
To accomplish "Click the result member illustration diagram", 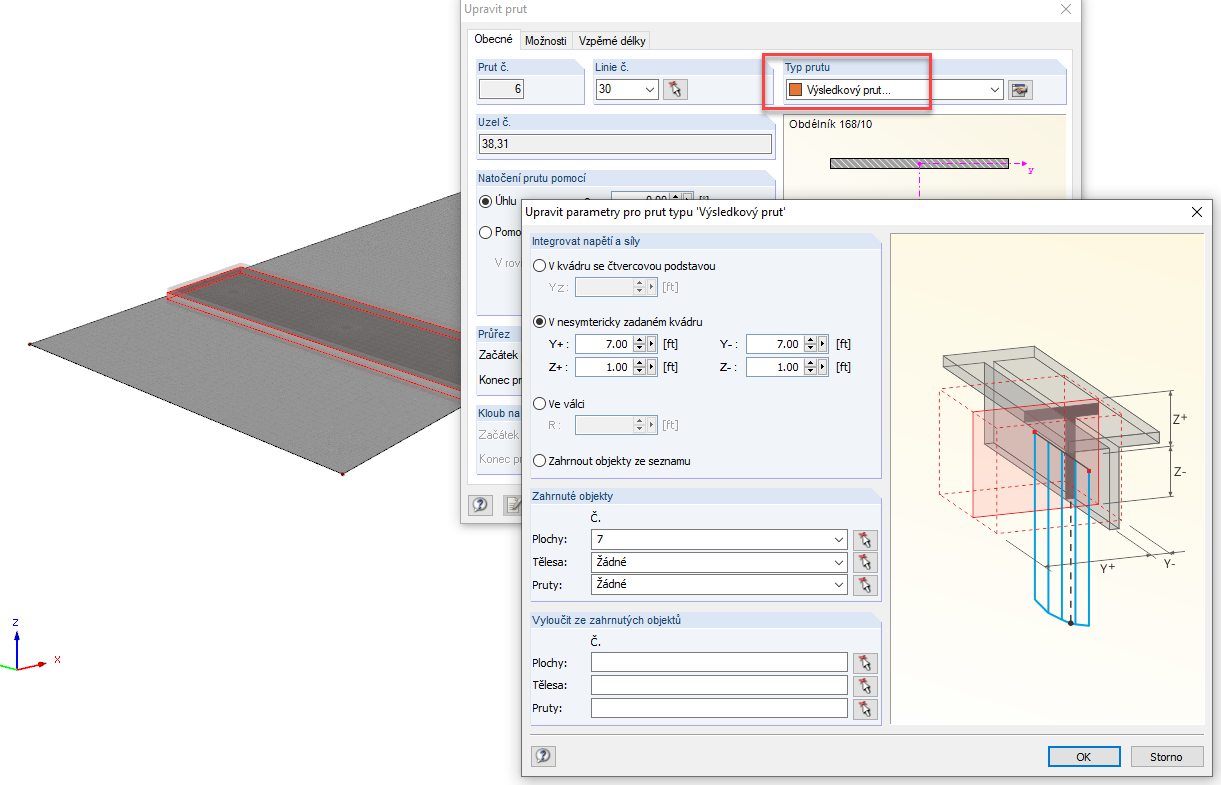I will pos(1046,478).
